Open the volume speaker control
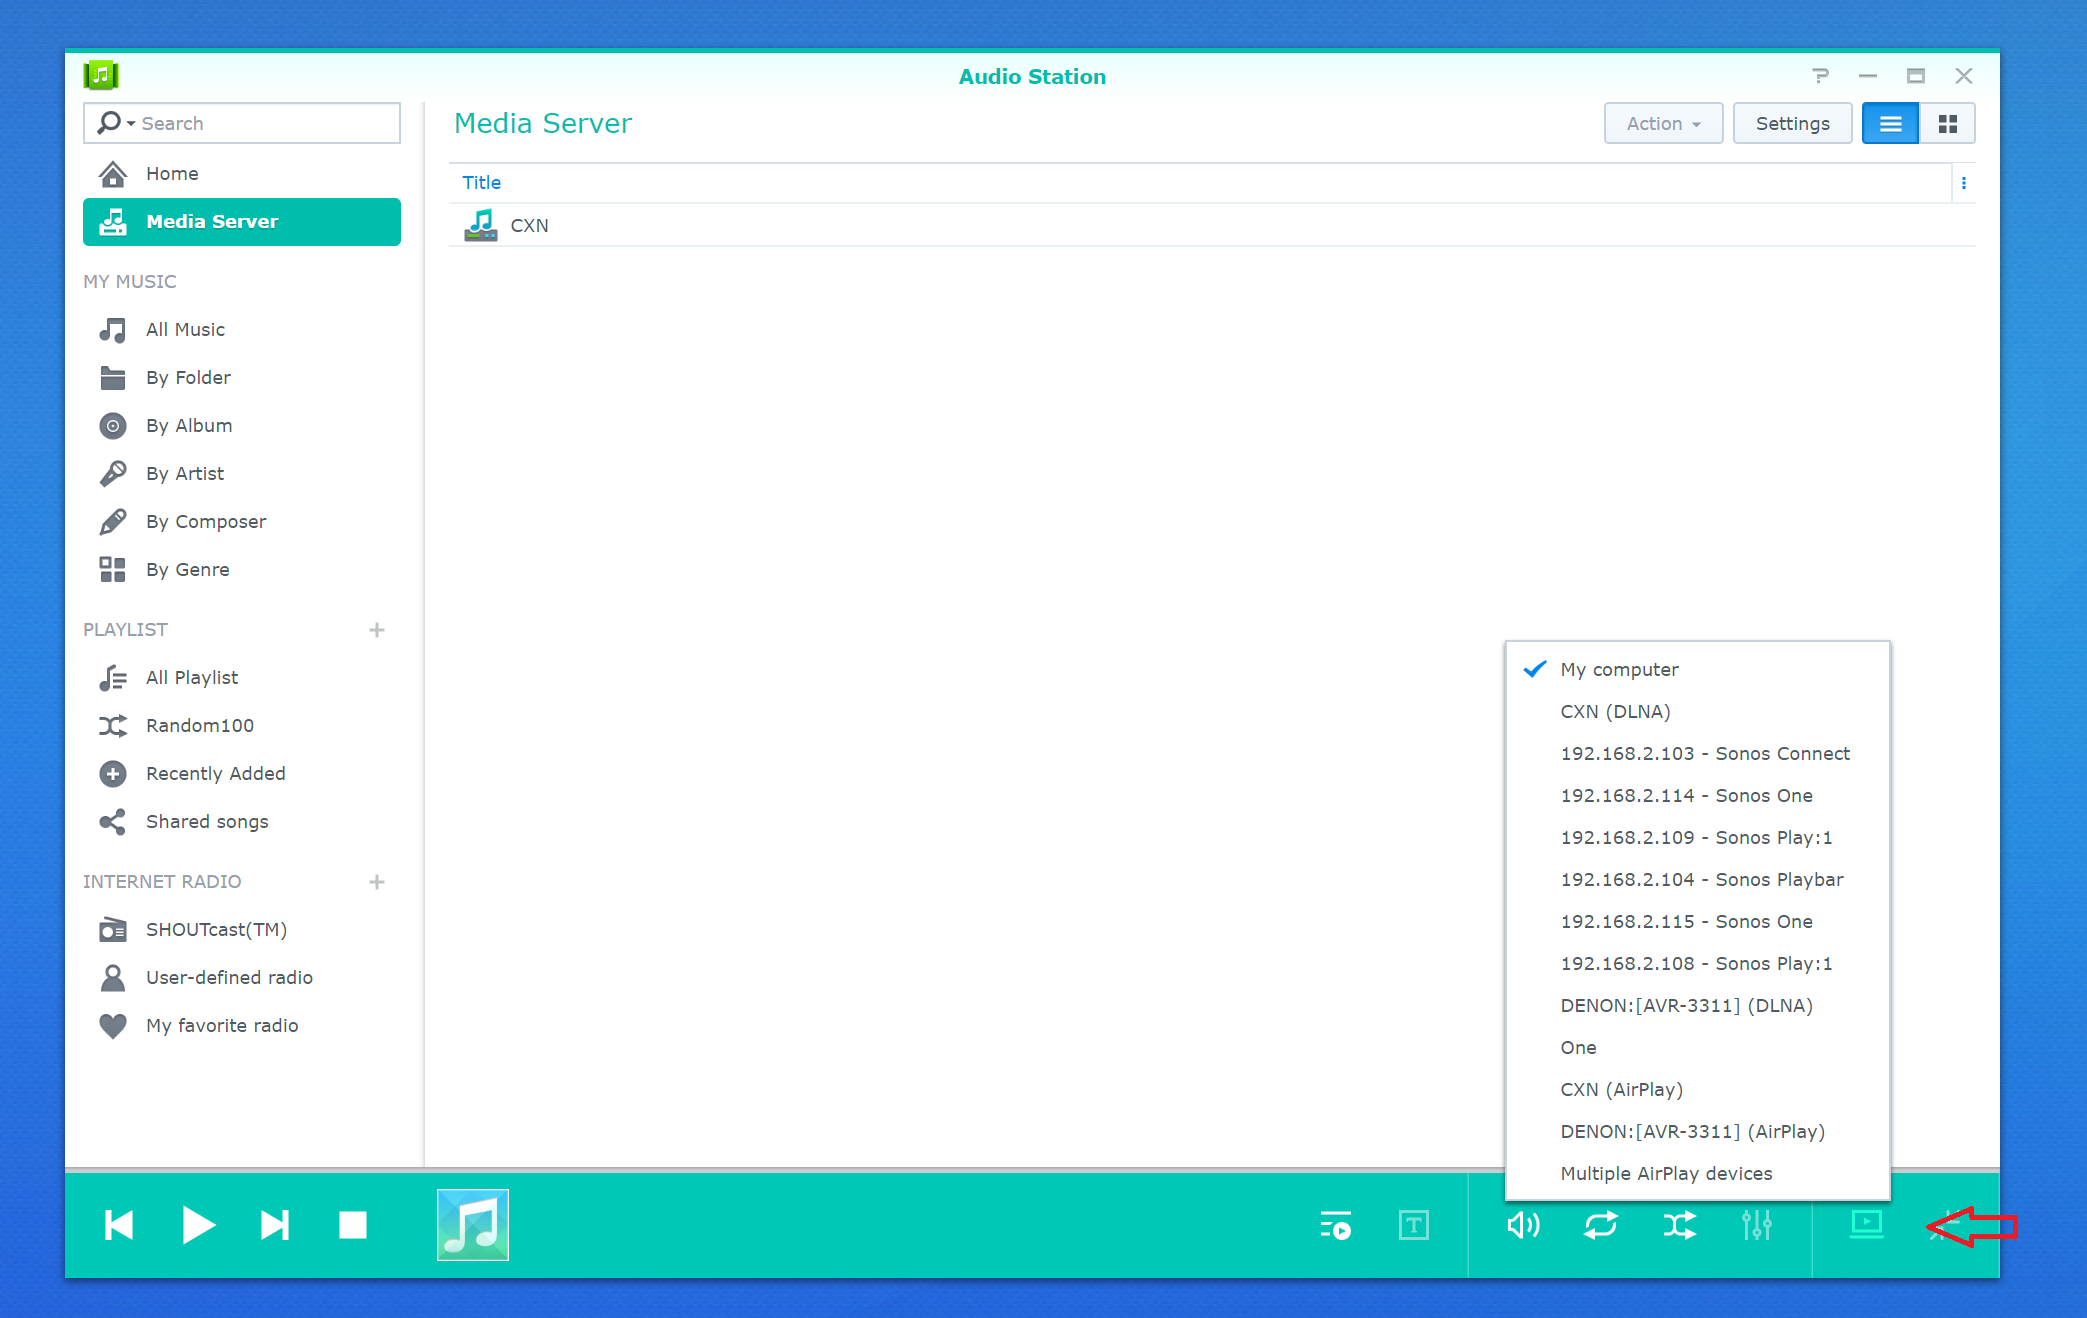 (1523, 1225)
